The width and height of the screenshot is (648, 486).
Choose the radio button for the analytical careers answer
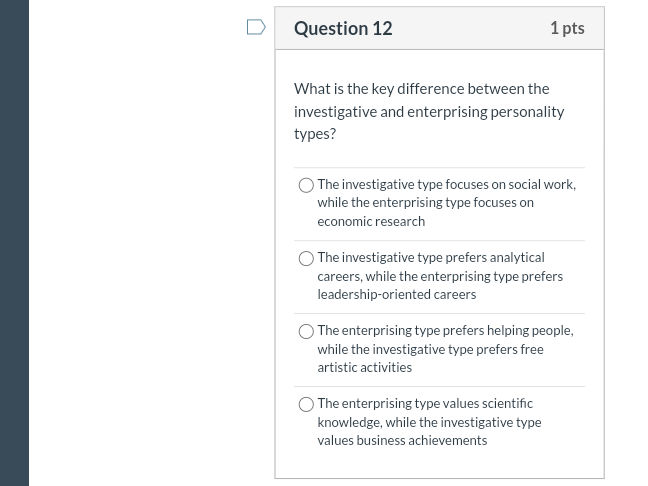pyautogui.click(x=306, y=258)
